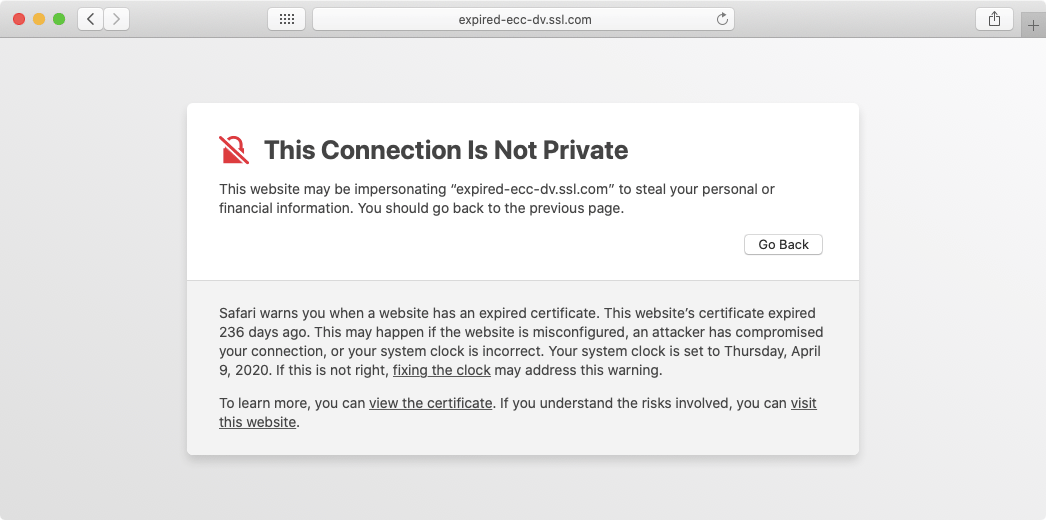Click the "To learn more, you can" text
Image resolution: width=1046 pixels, height=520 pixels.
point(293,403)
